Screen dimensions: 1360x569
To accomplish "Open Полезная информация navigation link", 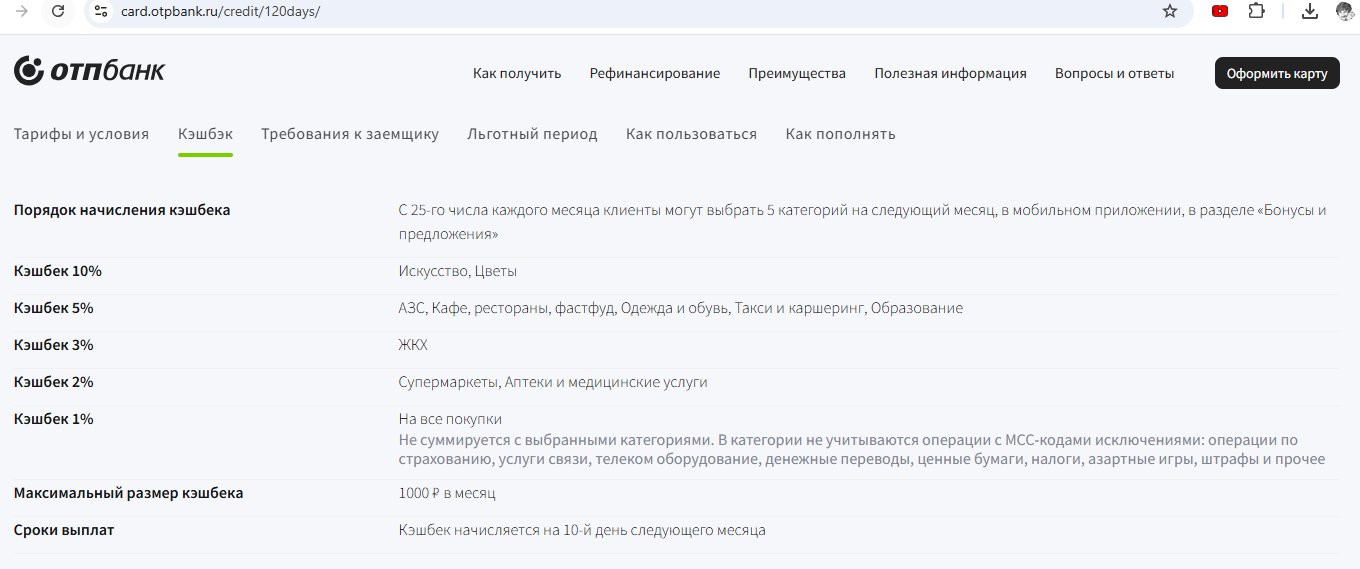I will [950, 73].
